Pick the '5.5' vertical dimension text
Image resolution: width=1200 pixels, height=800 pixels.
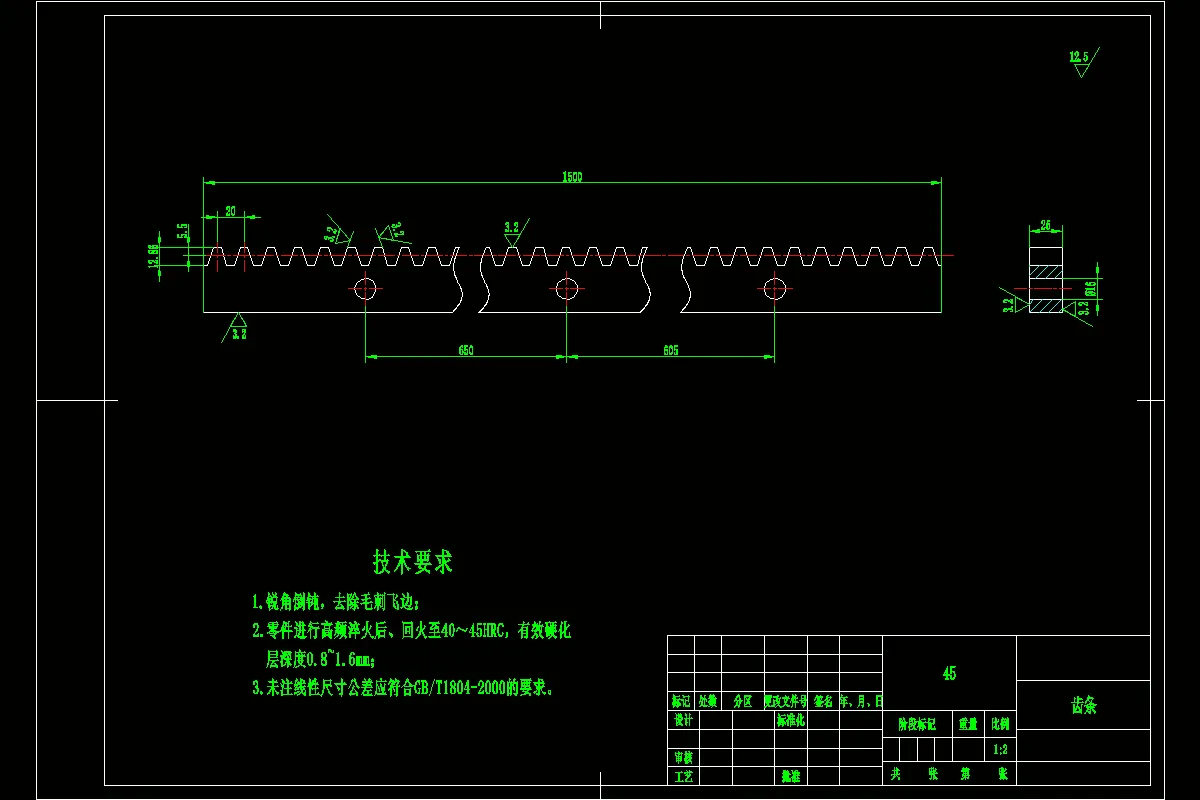(x=183, y=231)
